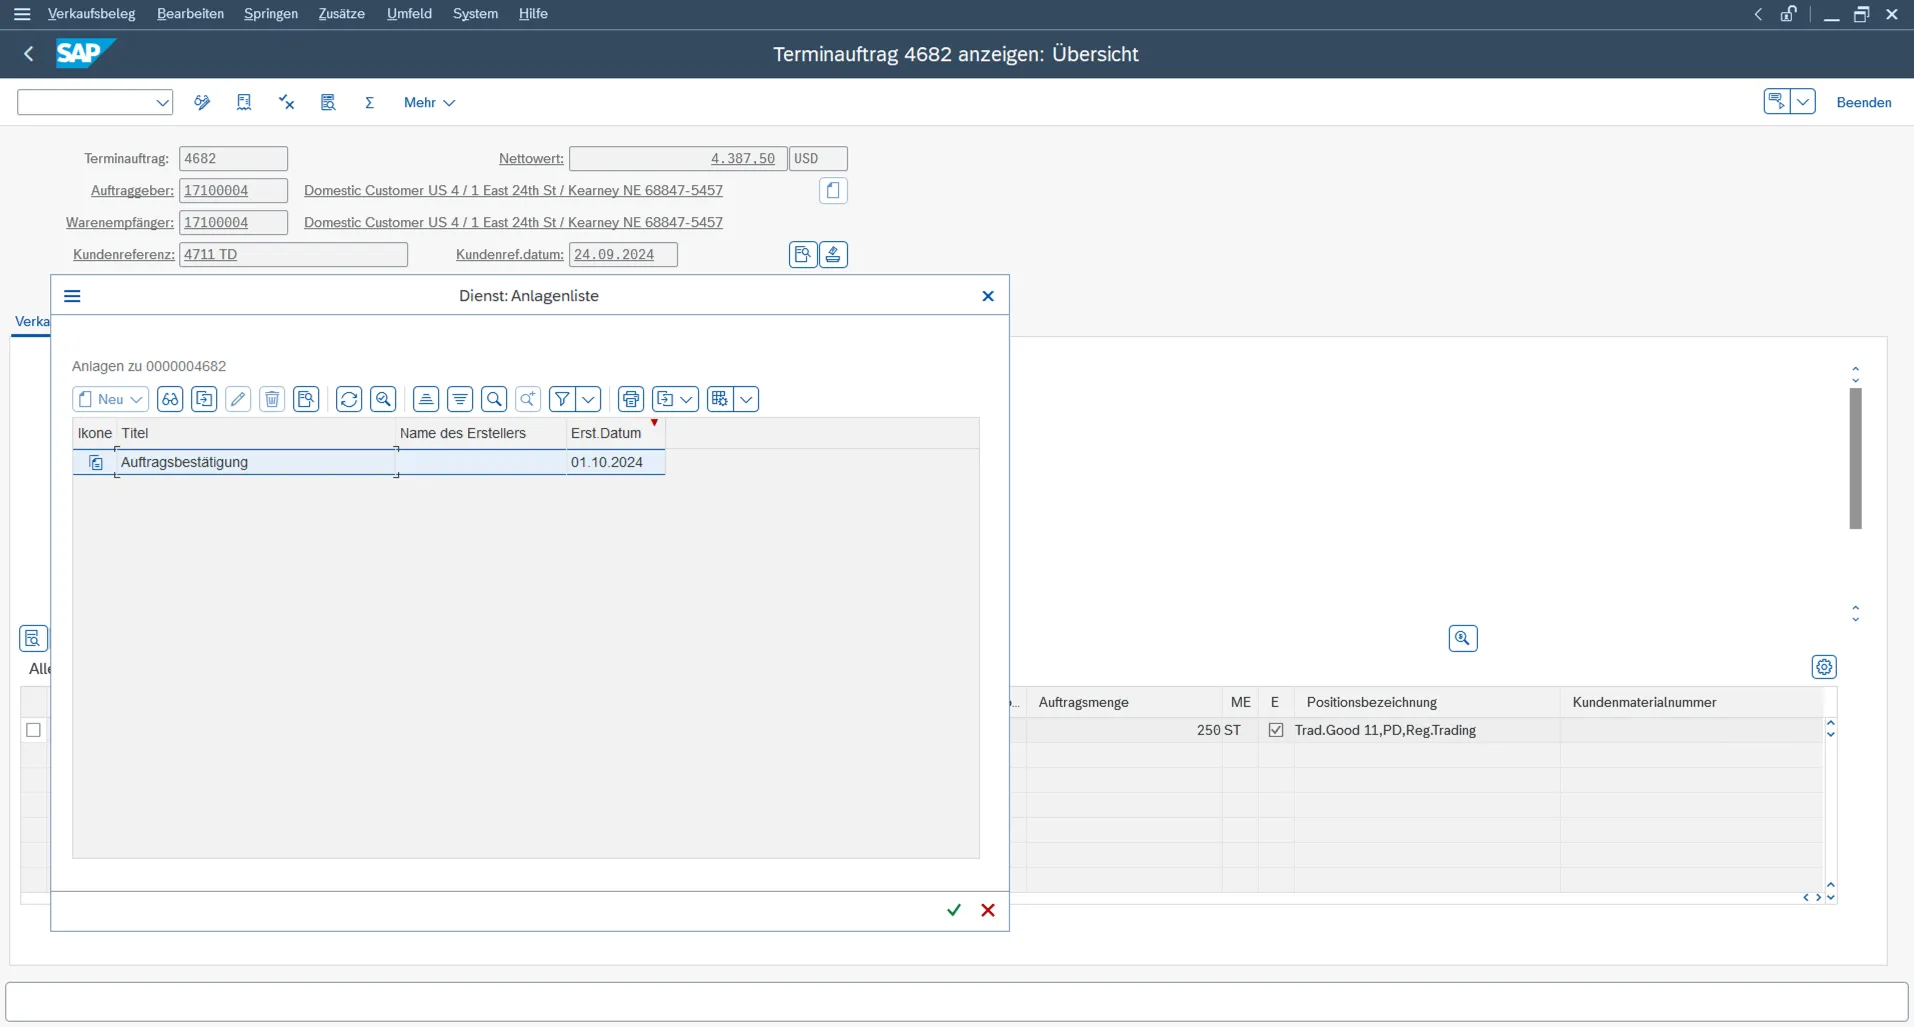Click the filter funnel icon

click(562, 399)
